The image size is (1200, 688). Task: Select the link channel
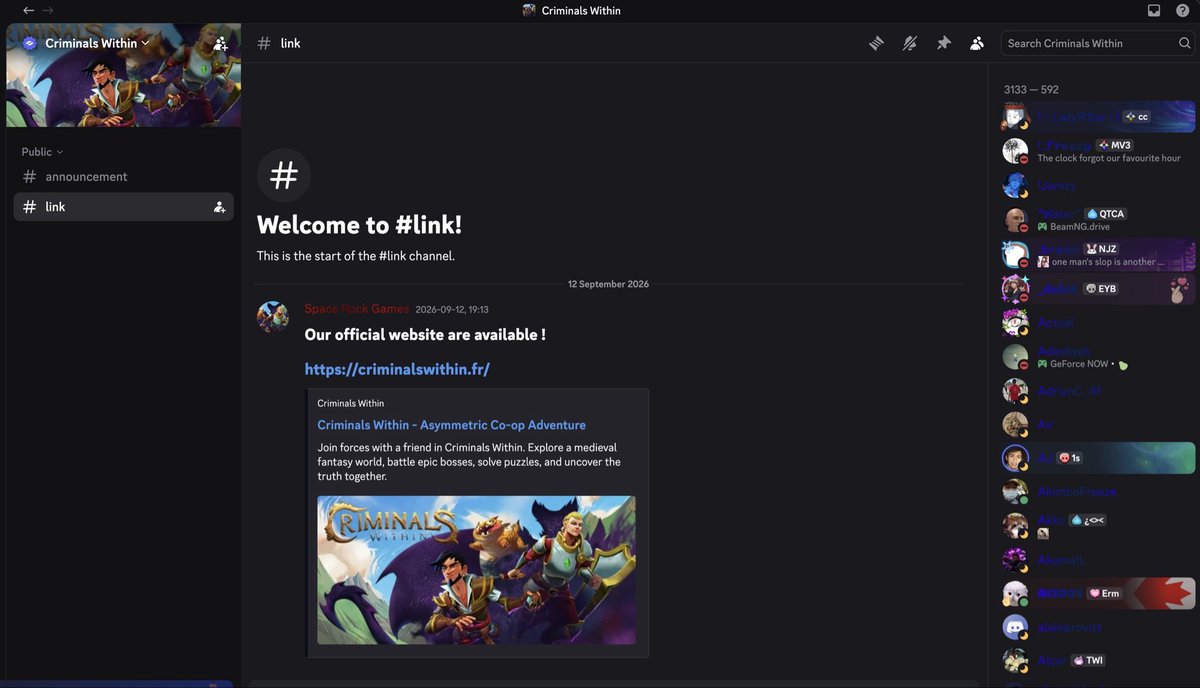123,207
